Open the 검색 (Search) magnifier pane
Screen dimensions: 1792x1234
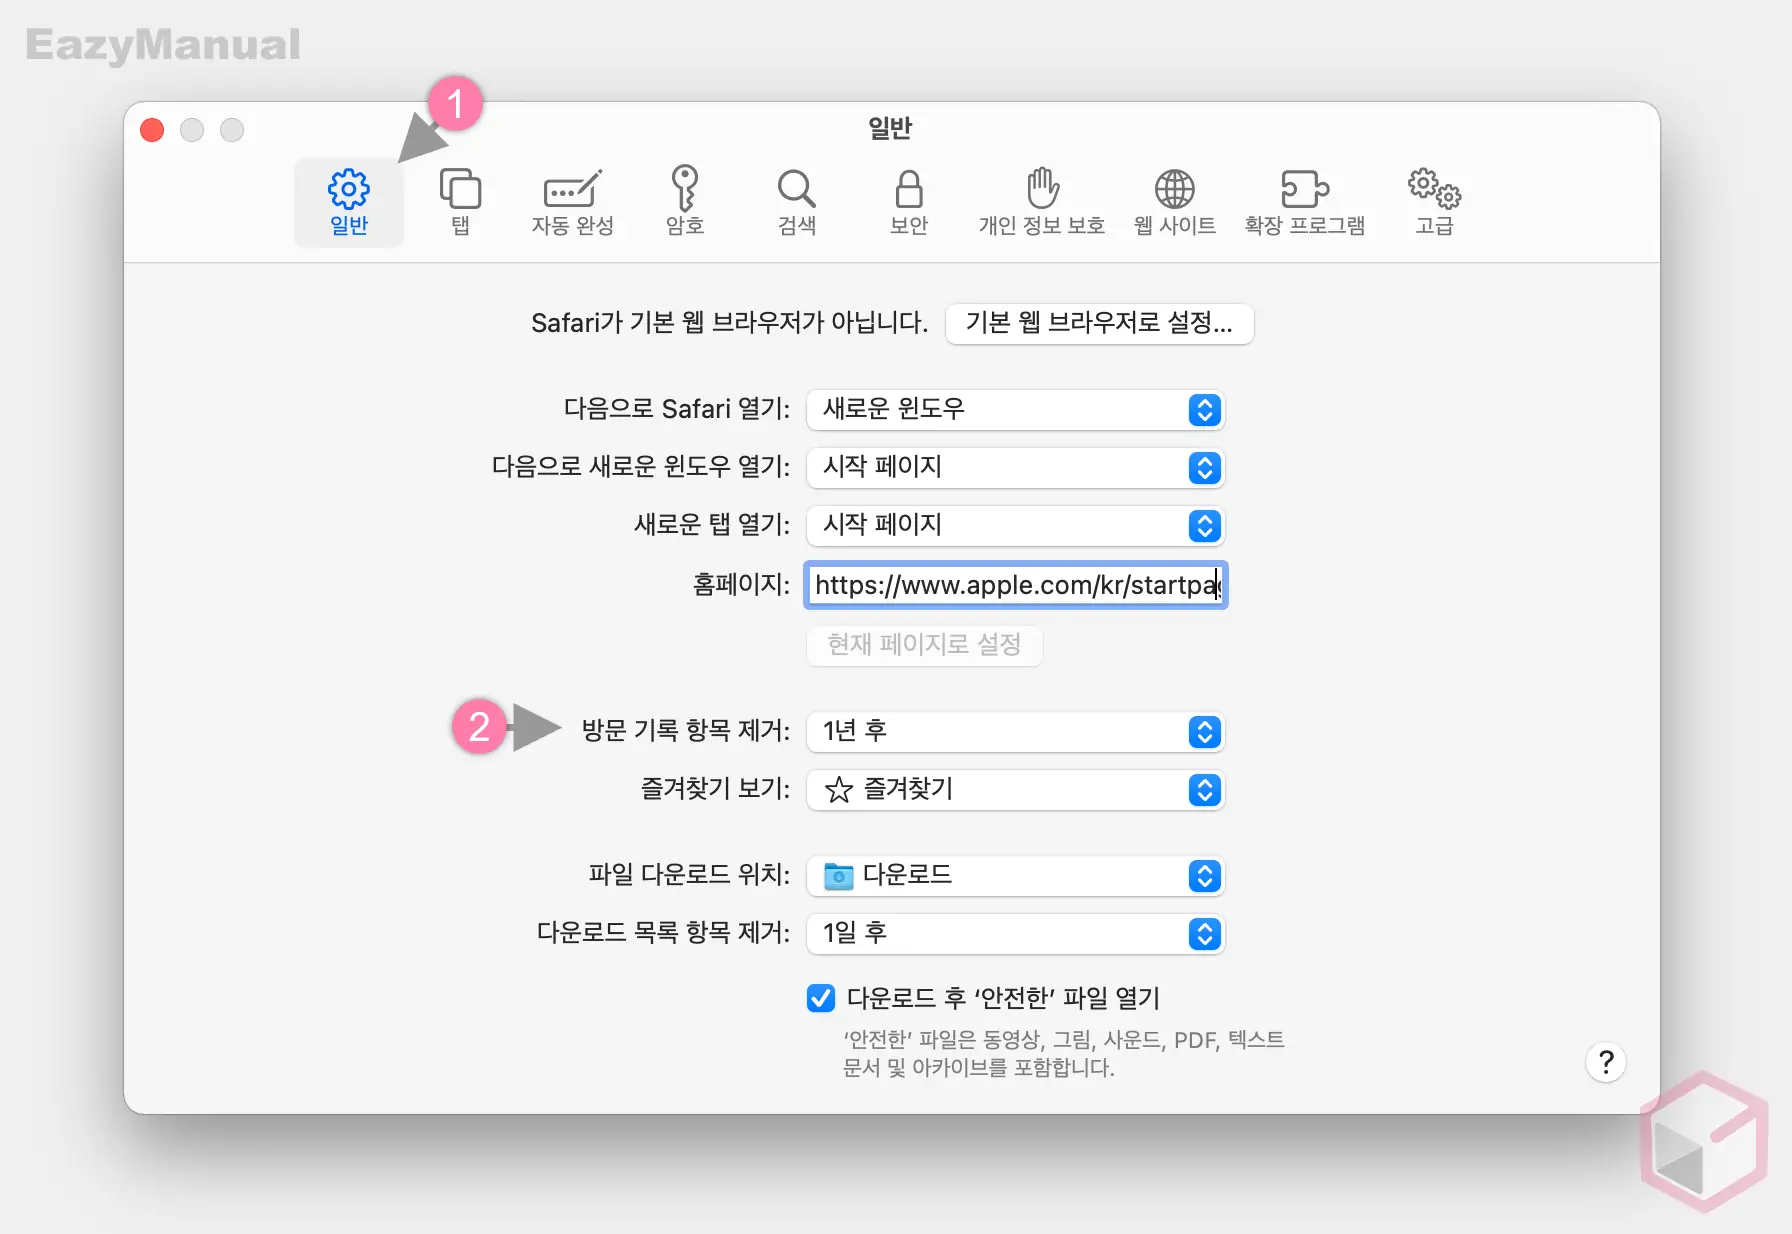(x=797, y=202)
